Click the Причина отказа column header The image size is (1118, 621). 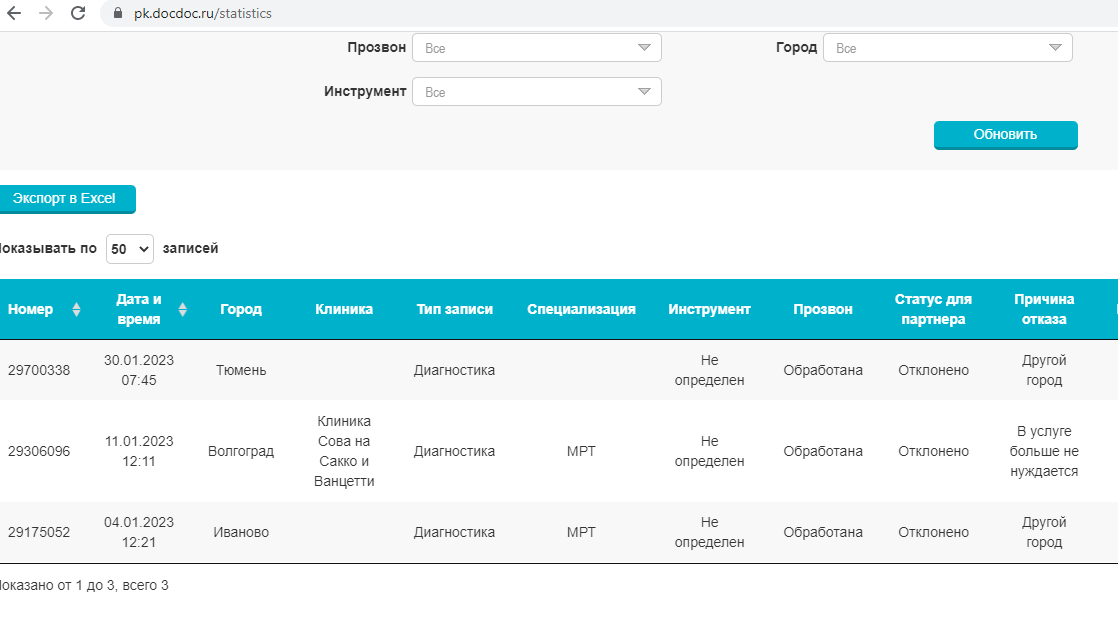coord(1043,310)
